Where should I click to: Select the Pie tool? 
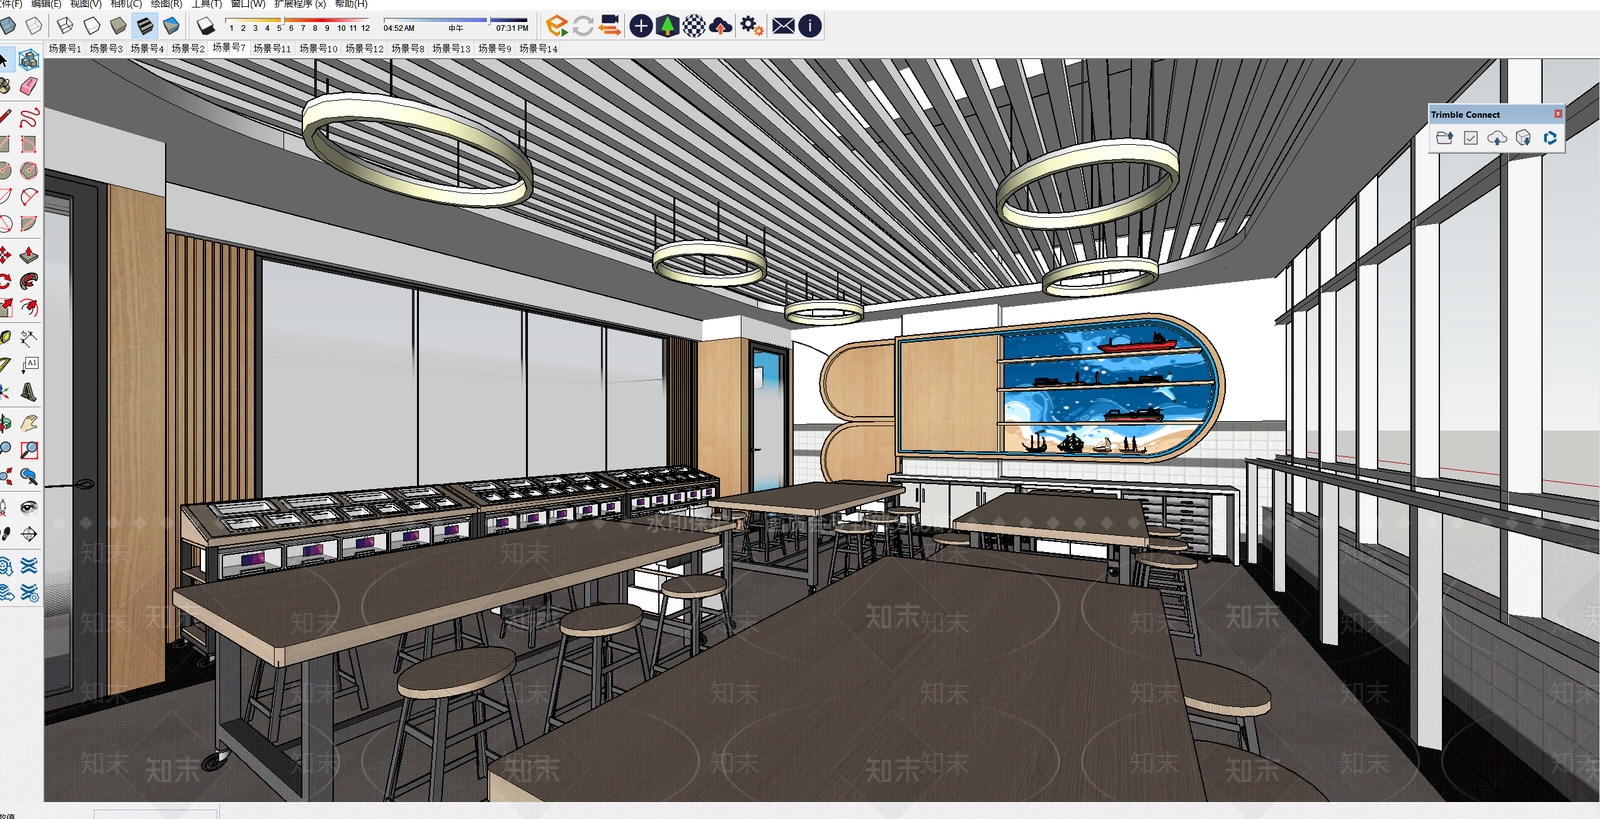point(29,223)
